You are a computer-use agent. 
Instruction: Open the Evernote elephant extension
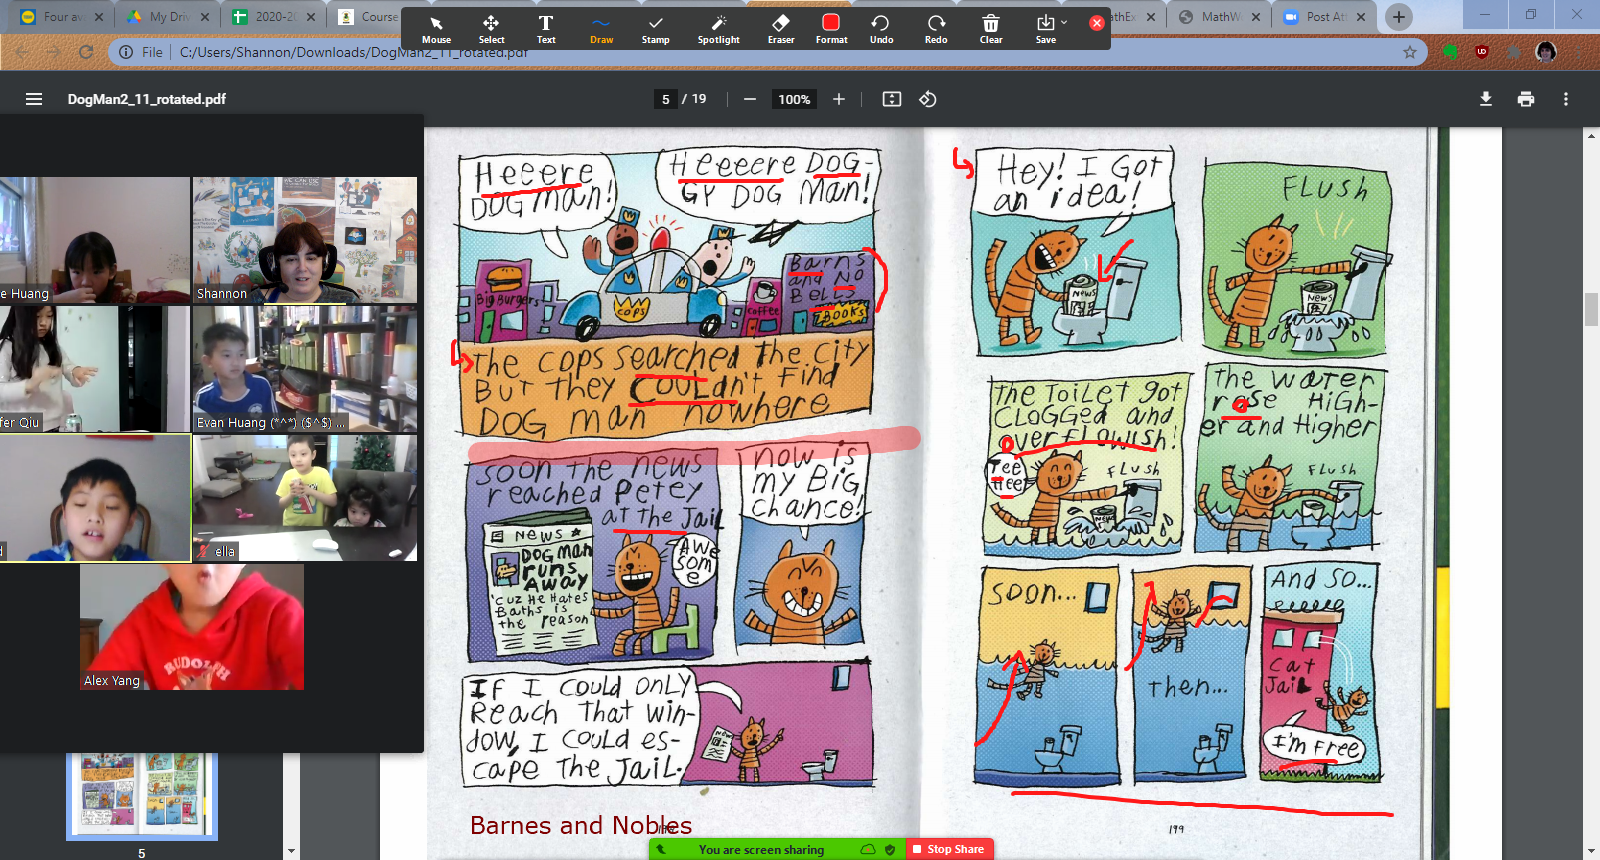point(1450,52)
